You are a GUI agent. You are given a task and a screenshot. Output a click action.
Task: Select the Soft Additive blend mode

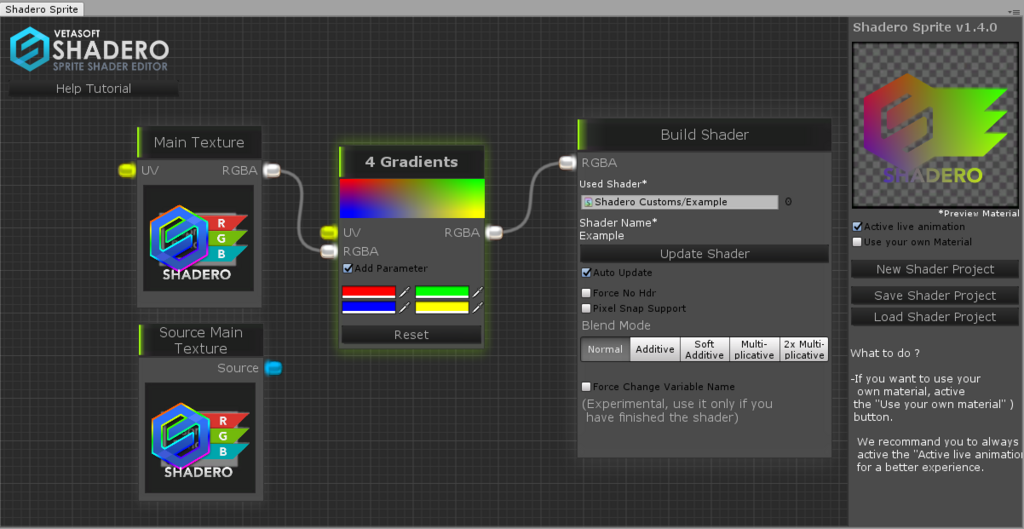705,349
